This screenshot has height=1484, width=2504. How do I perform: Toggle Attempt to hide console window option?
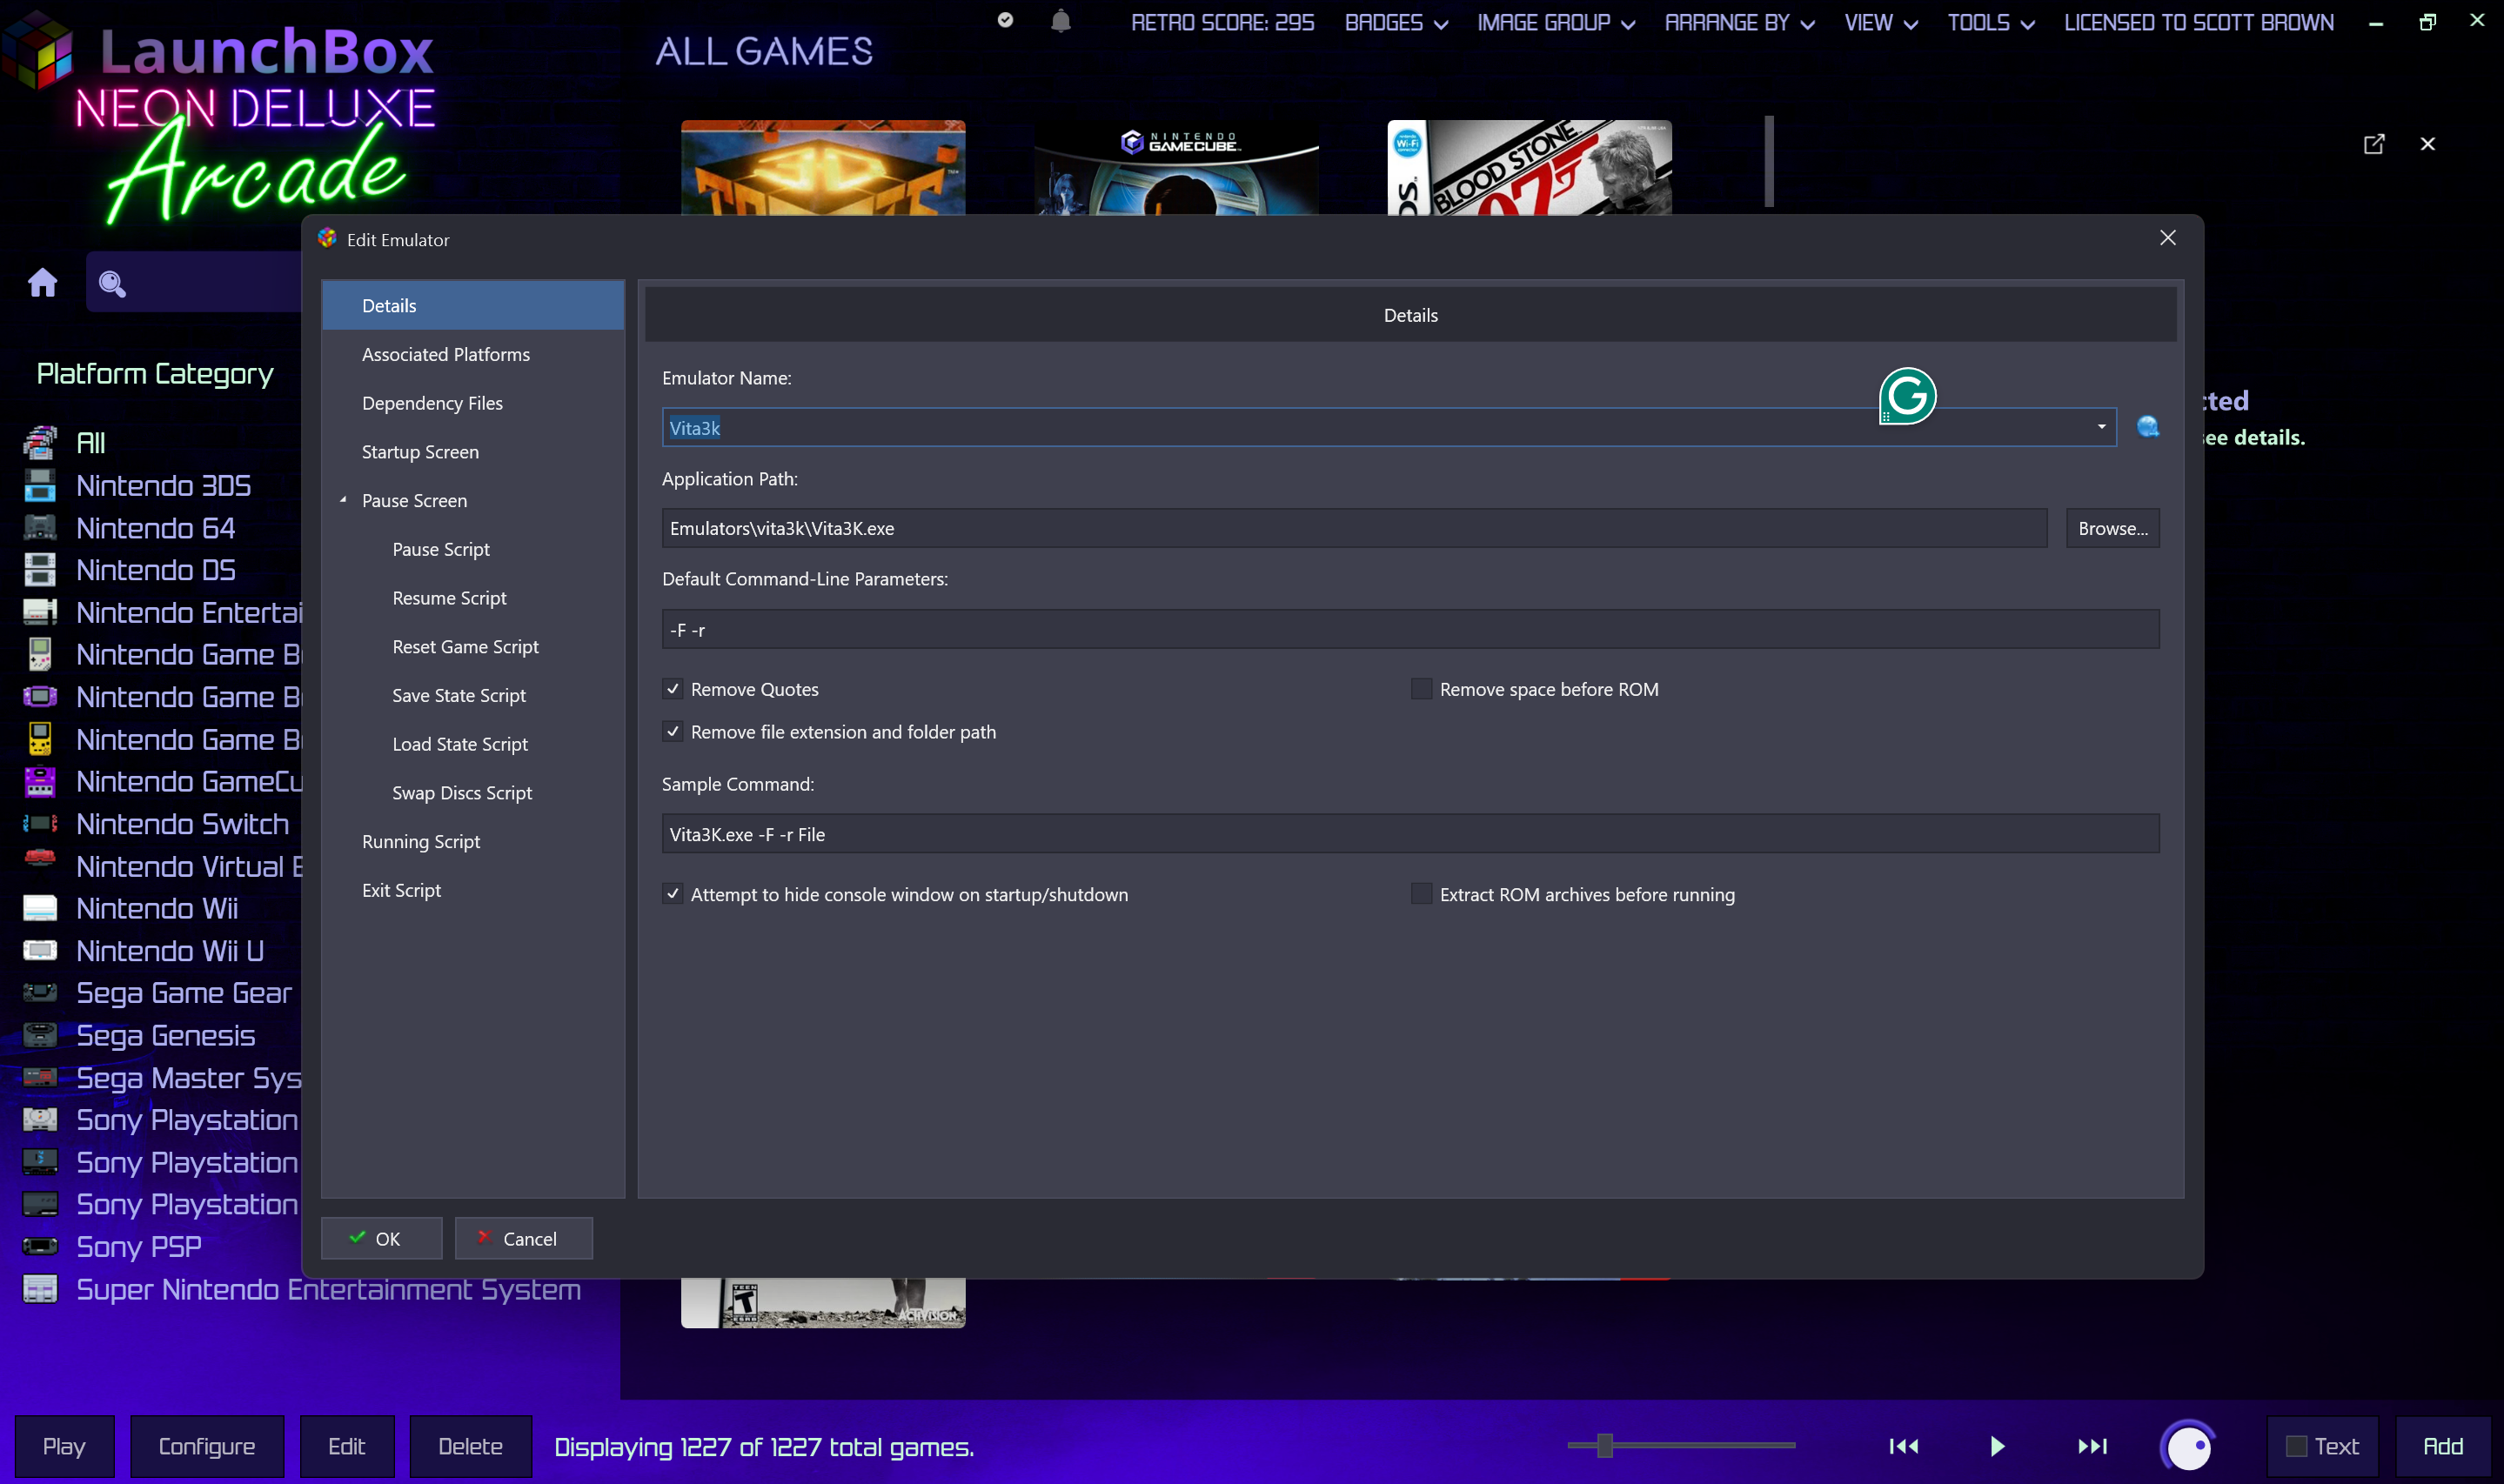672,894
